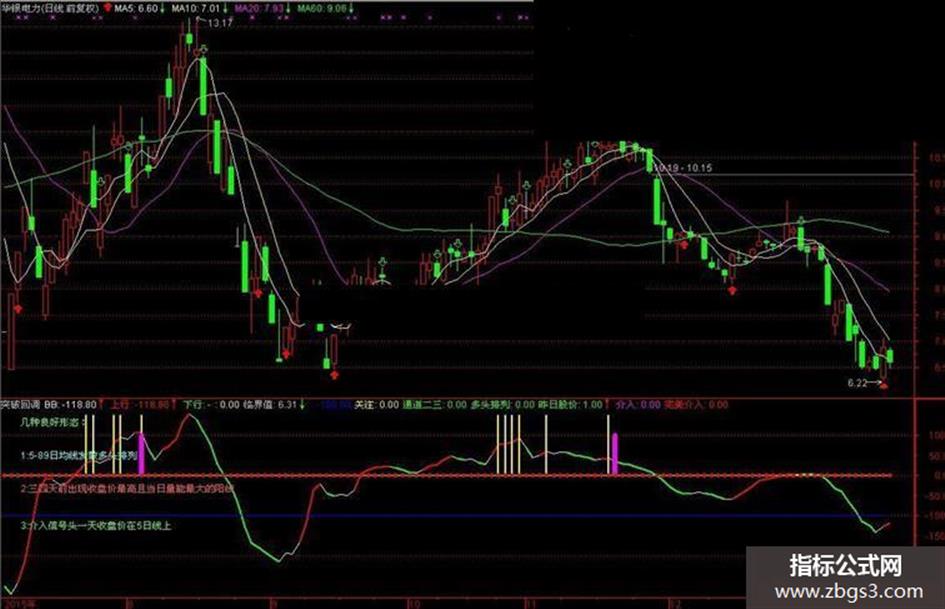The width and height of the screenshot is (945, 609).
Task: Click the down arrow after the MA10 value
Action: (x=225, y=8)
